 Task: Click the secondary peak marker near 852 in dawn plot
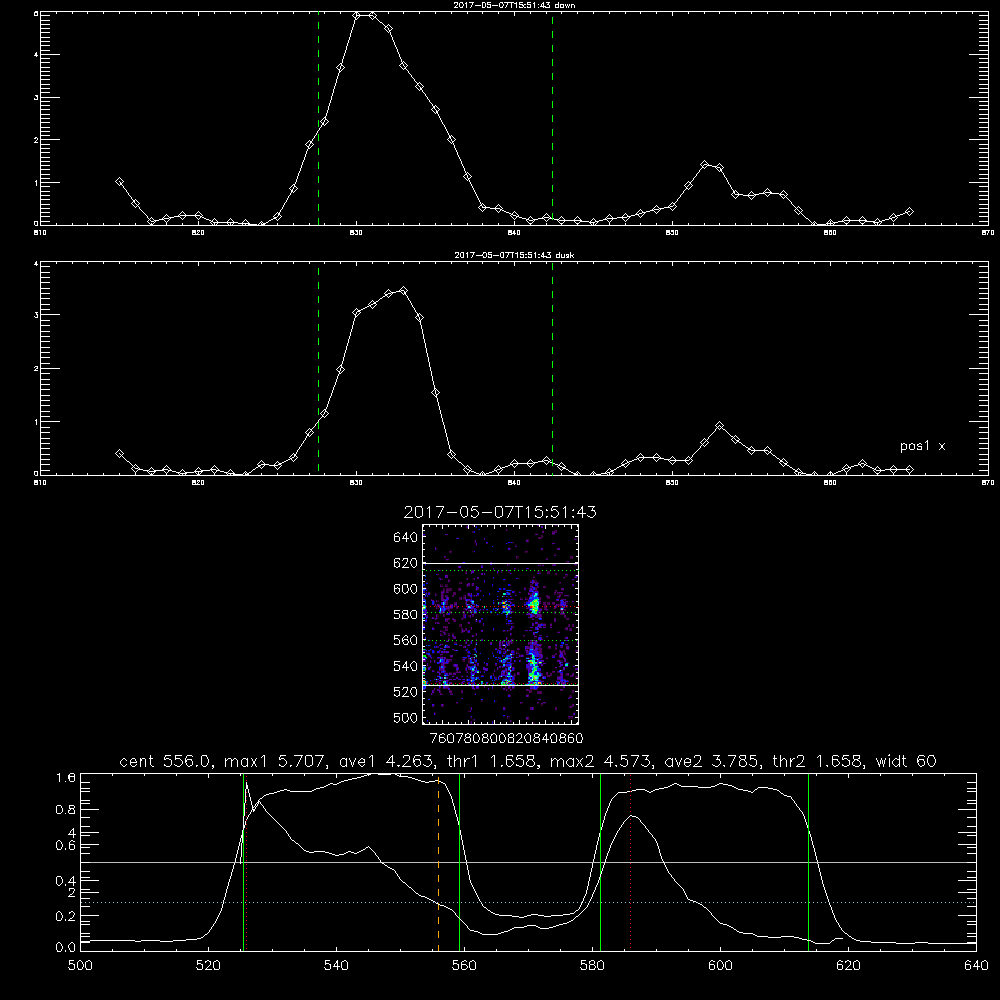click(x=704, y=165)
